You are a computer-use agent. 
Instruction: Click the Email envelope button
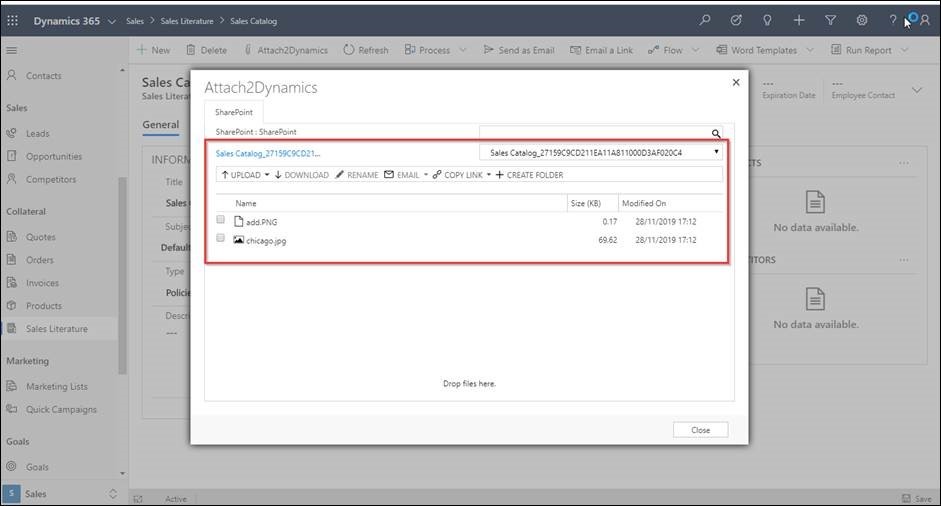401,175
